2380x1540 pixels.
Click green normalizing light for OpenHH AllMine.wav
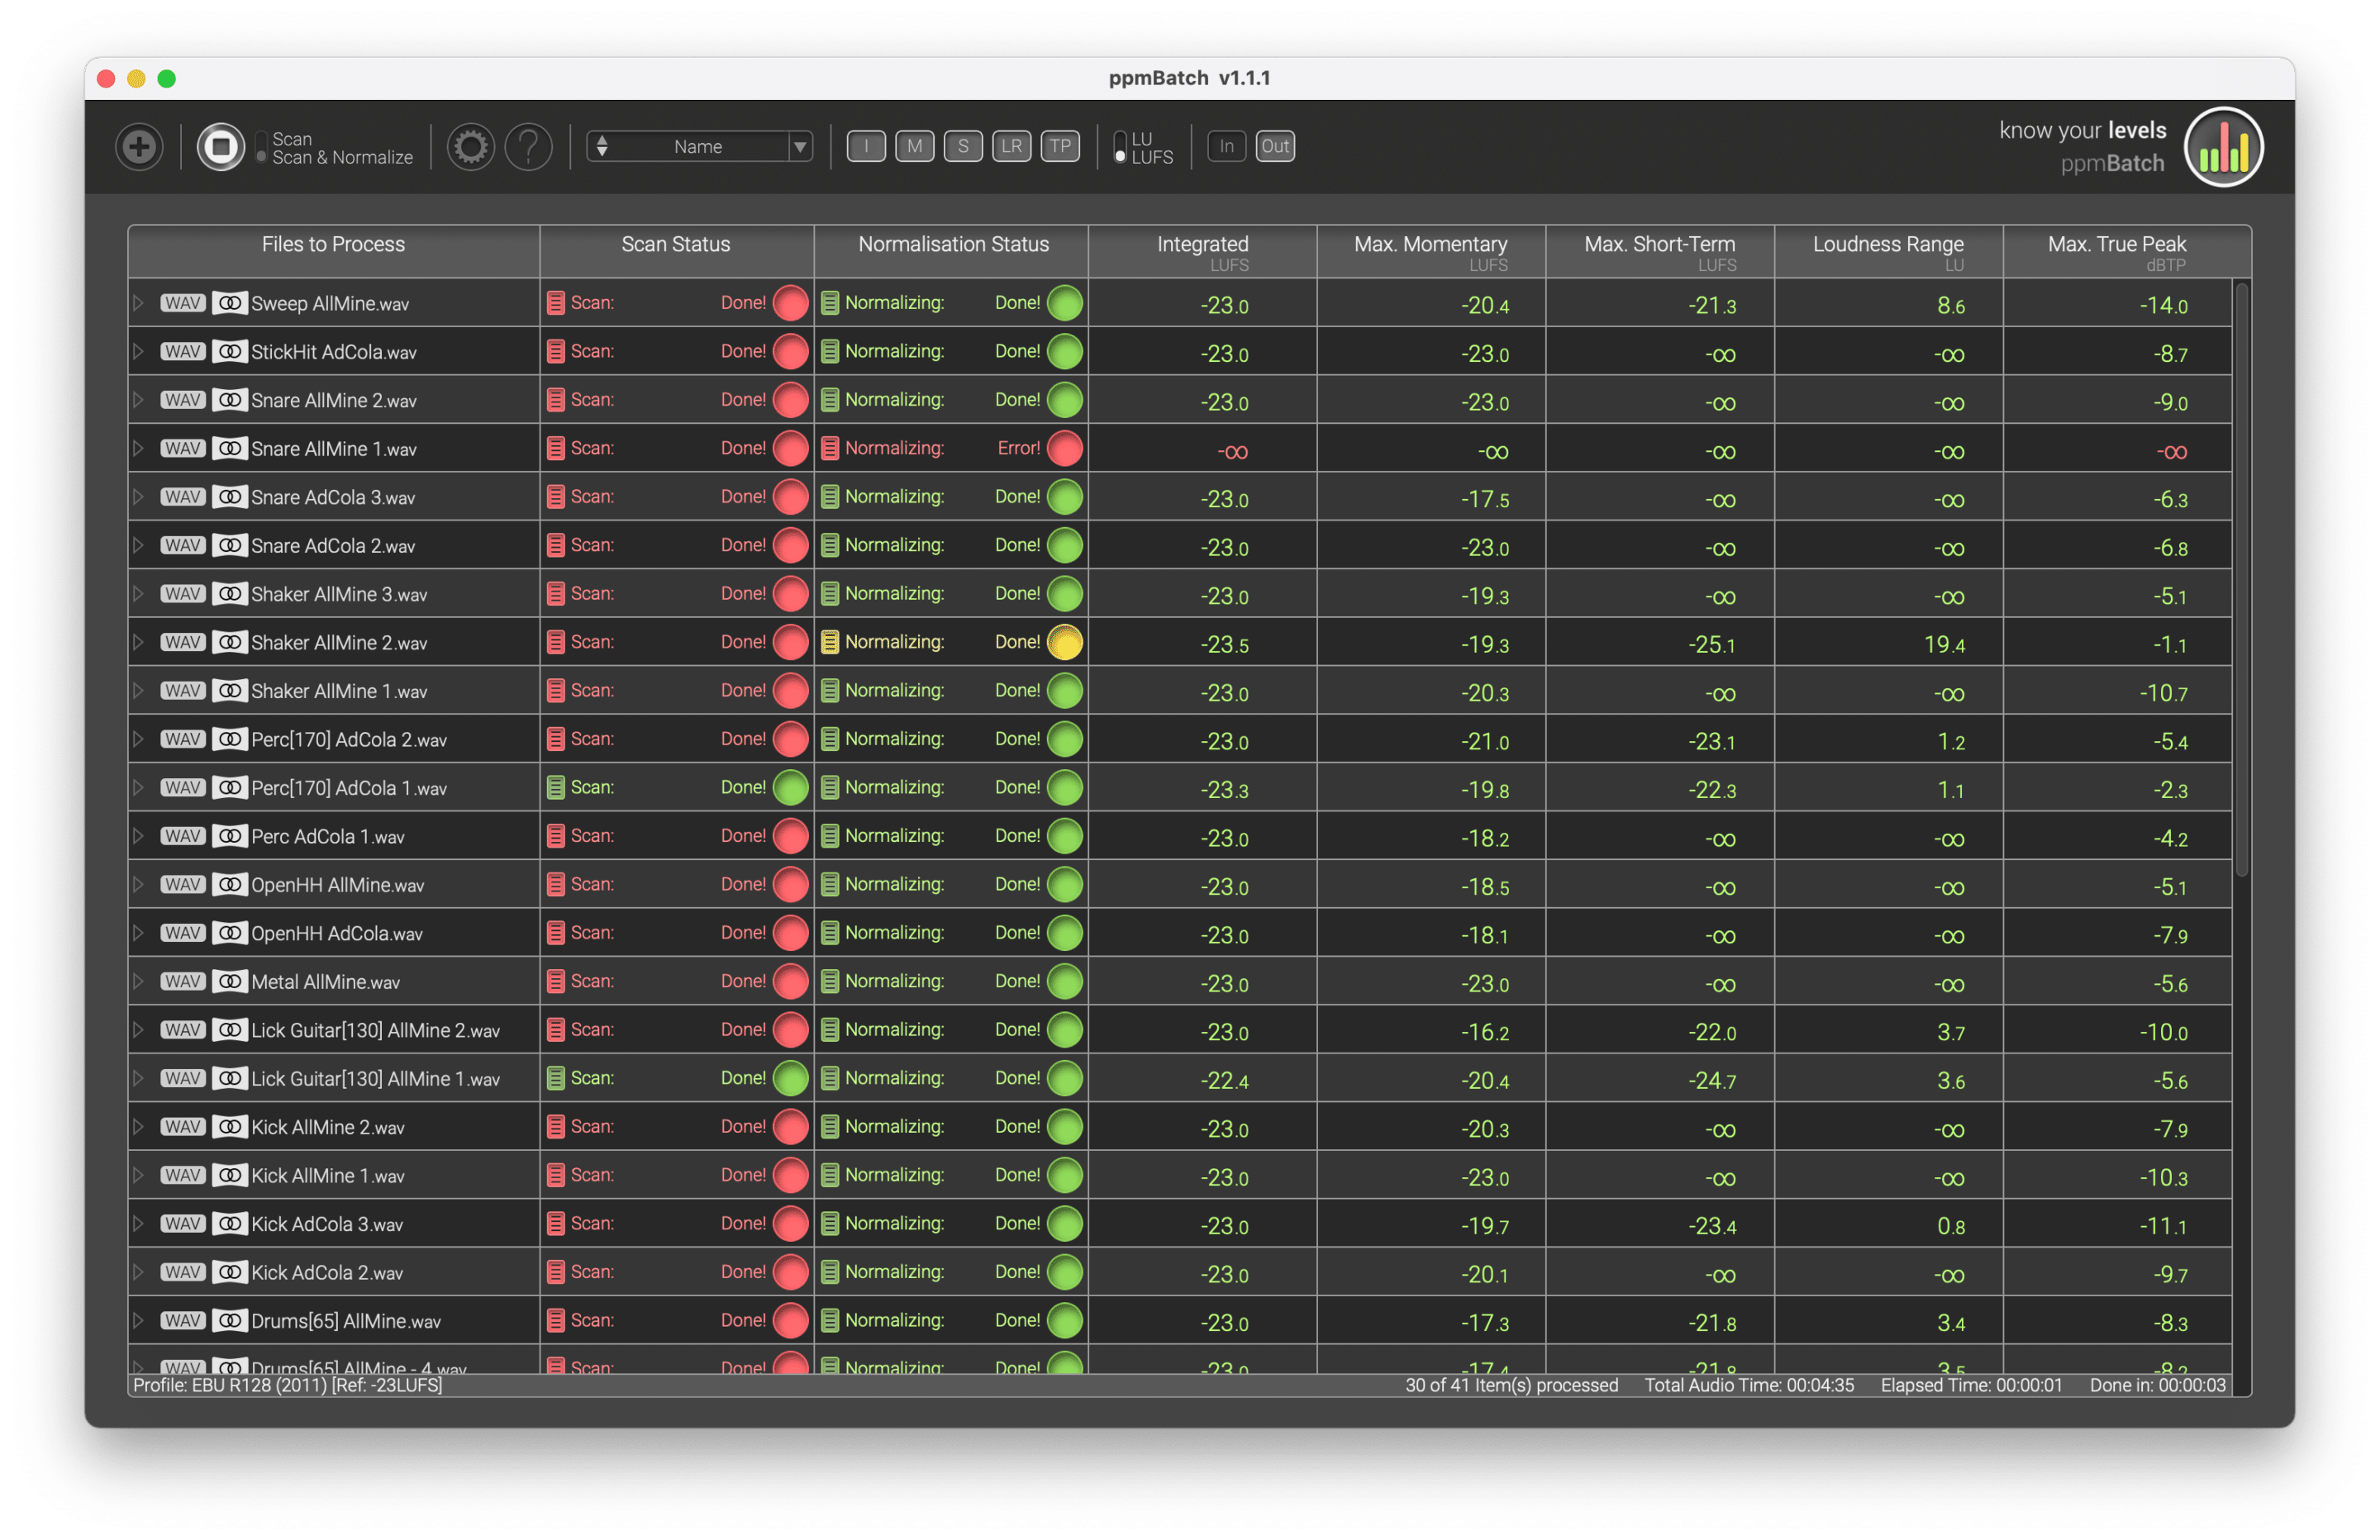click(1065, 884)
